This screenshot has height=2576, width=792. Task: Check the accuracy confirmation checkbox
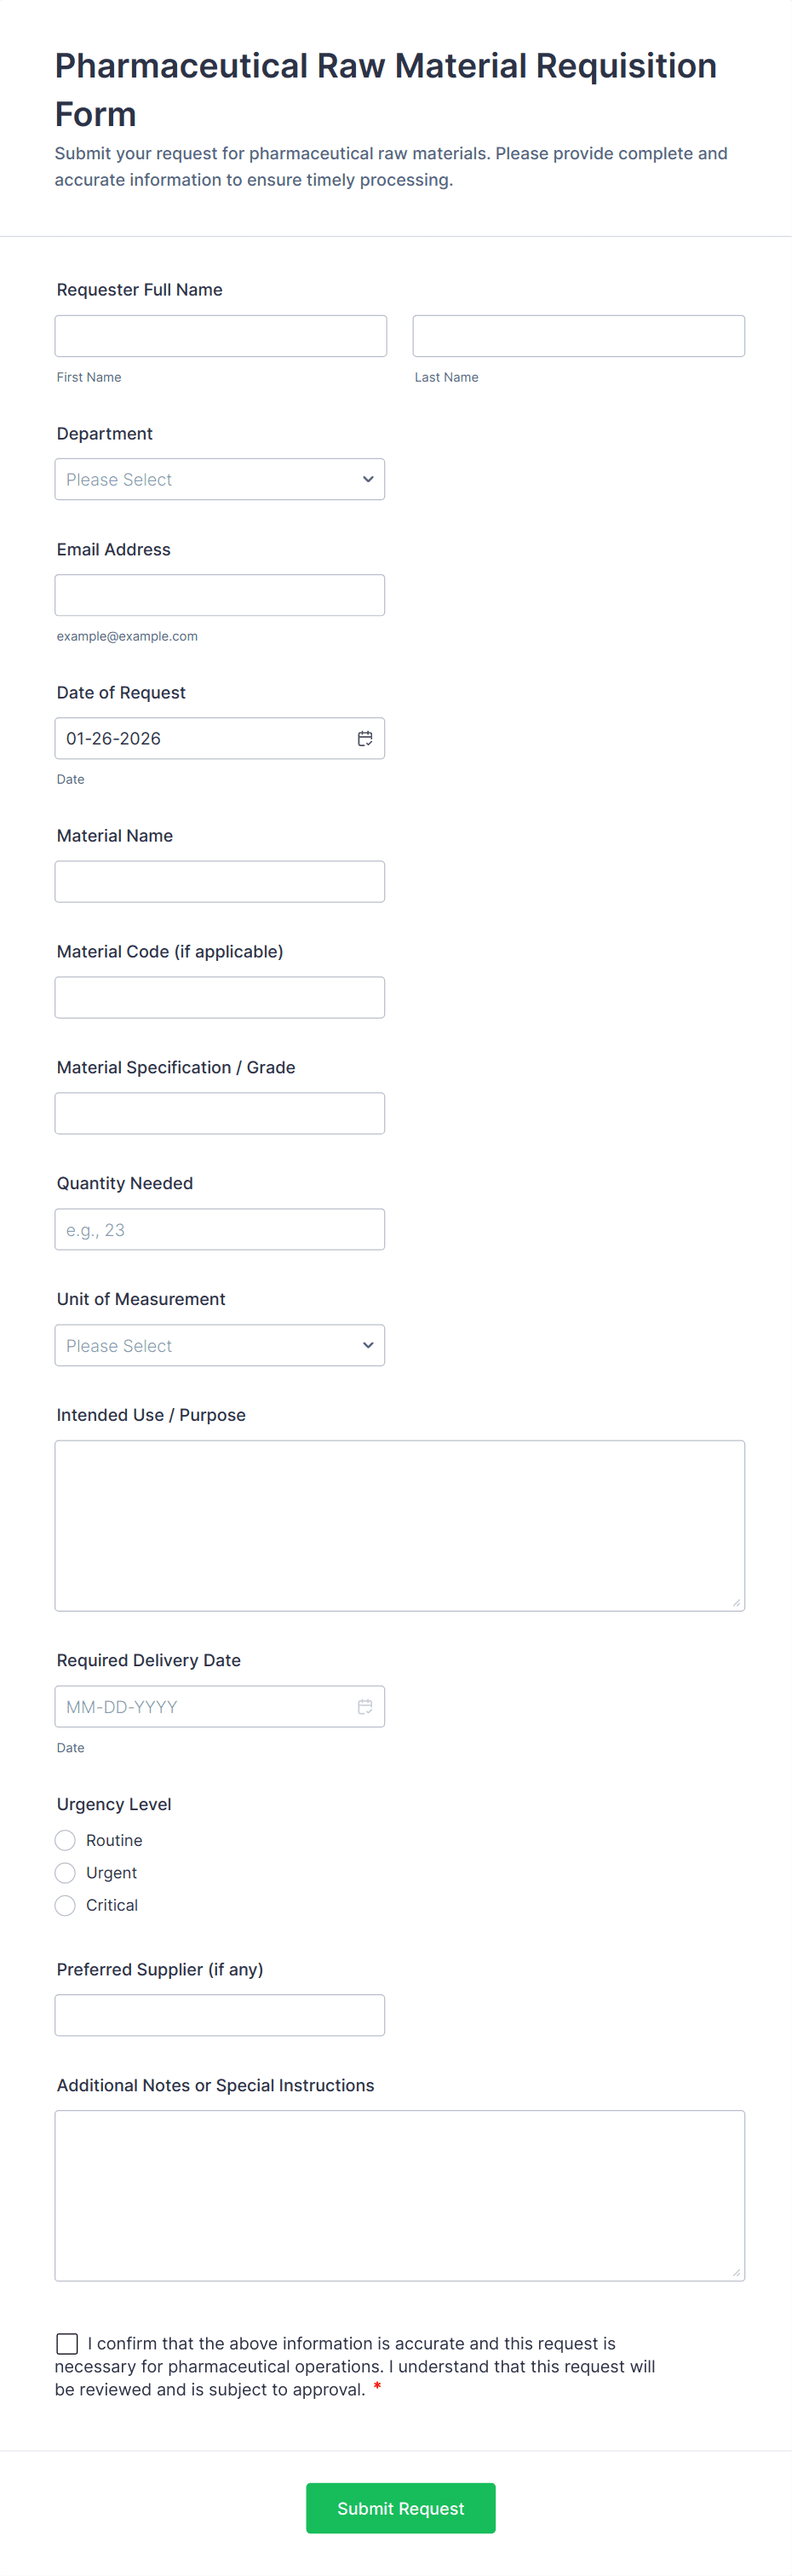[x=67, y=2343]
